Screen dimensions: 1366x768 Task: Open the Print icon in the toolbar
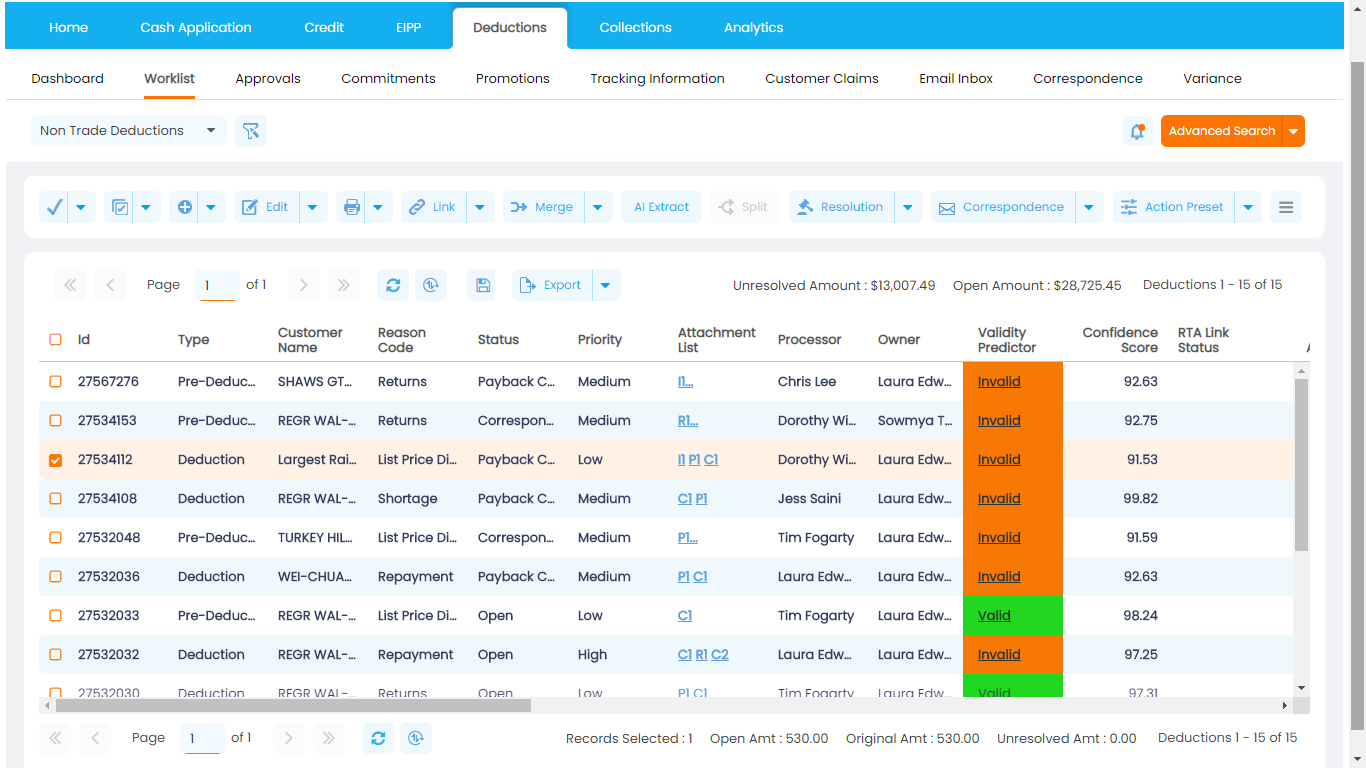coord(350,207)
